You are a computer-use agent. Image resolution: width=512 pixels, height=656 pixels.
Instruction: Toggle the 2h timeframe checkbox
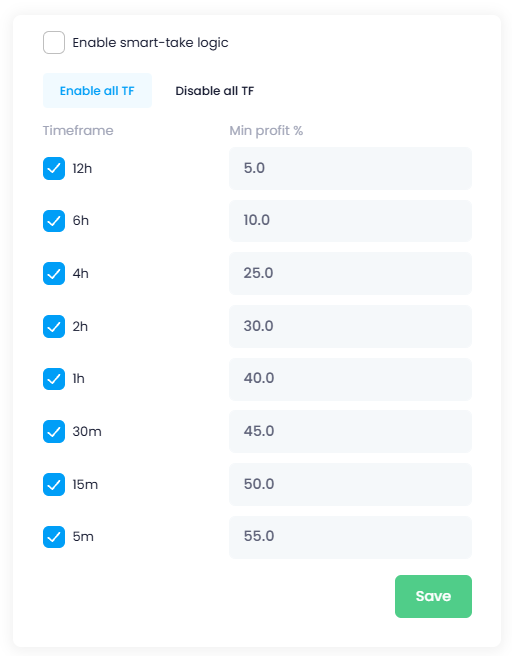pos(54,326)
